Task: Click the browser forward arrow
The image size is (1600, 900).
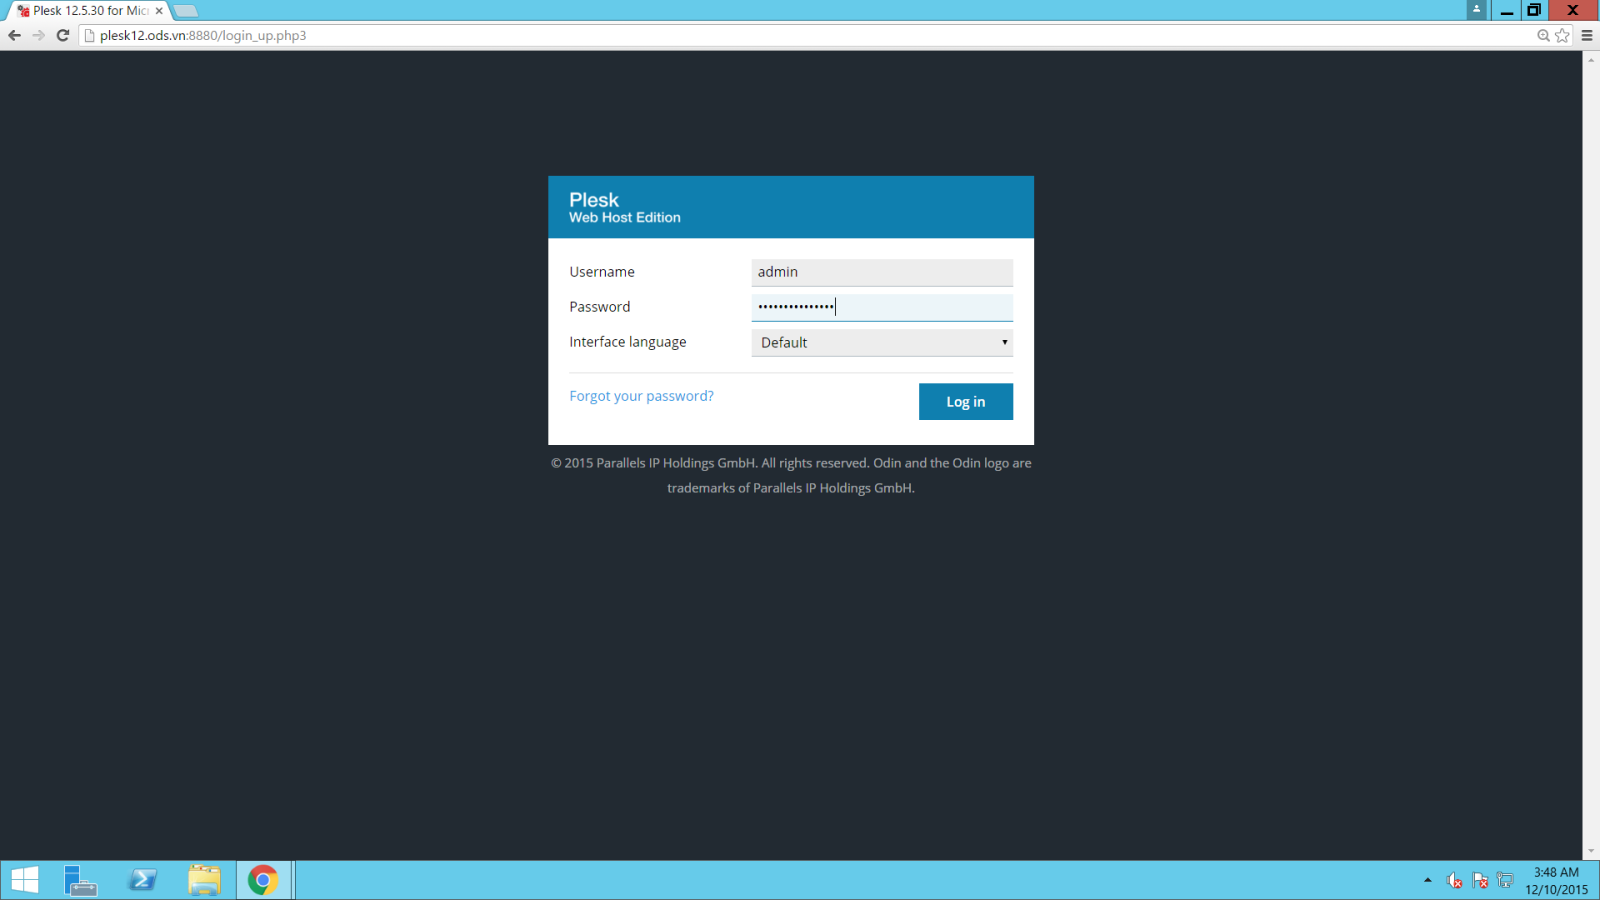Action: tap(38, 35)
